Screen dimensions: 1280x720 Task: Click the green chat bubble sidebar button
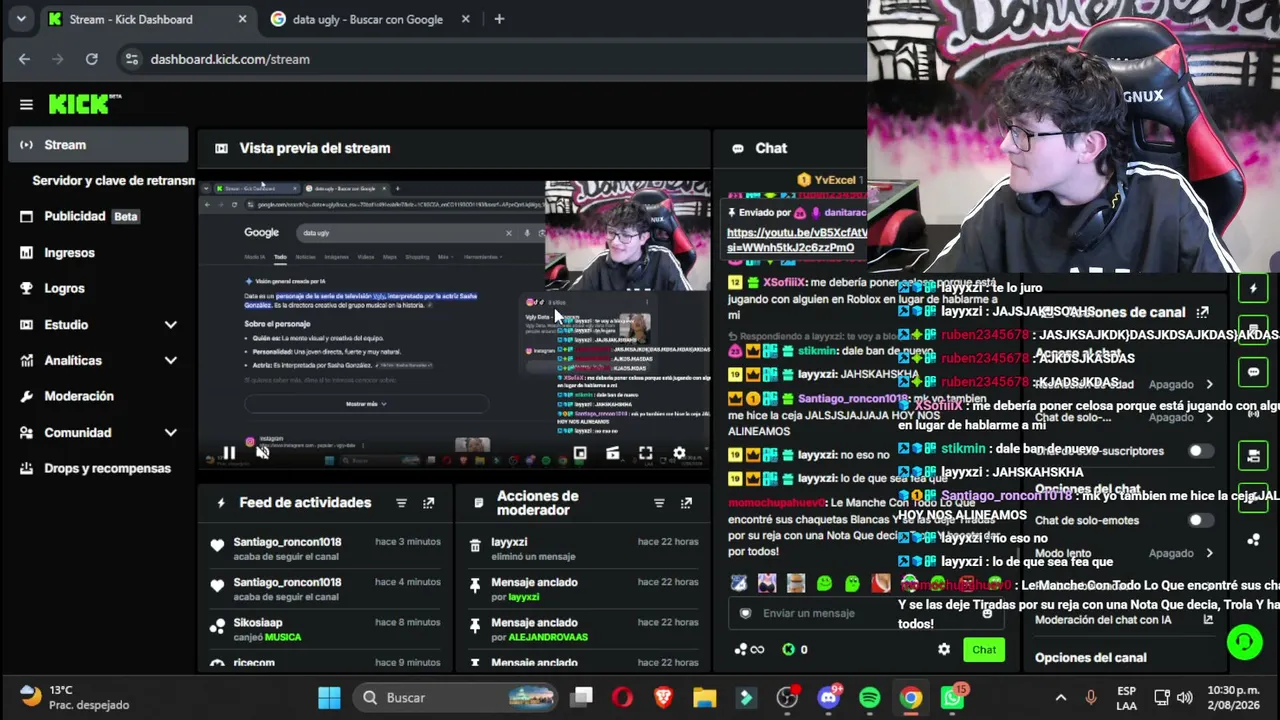pyautogui.click(x=1253, y=371)
